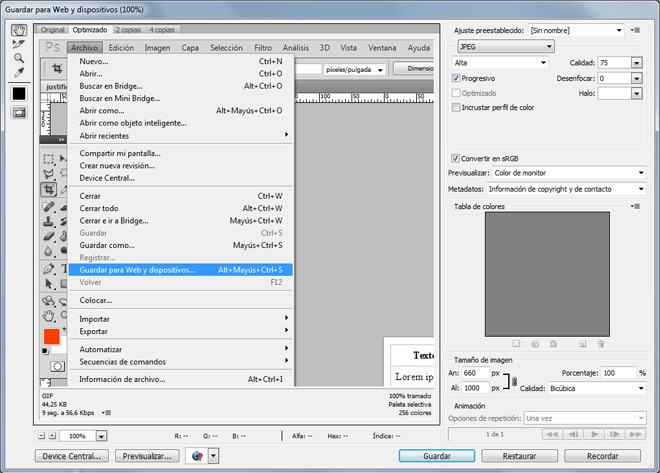Toggle slices visibility button
This screenshot has height=473, width=660.
[19, 112]
